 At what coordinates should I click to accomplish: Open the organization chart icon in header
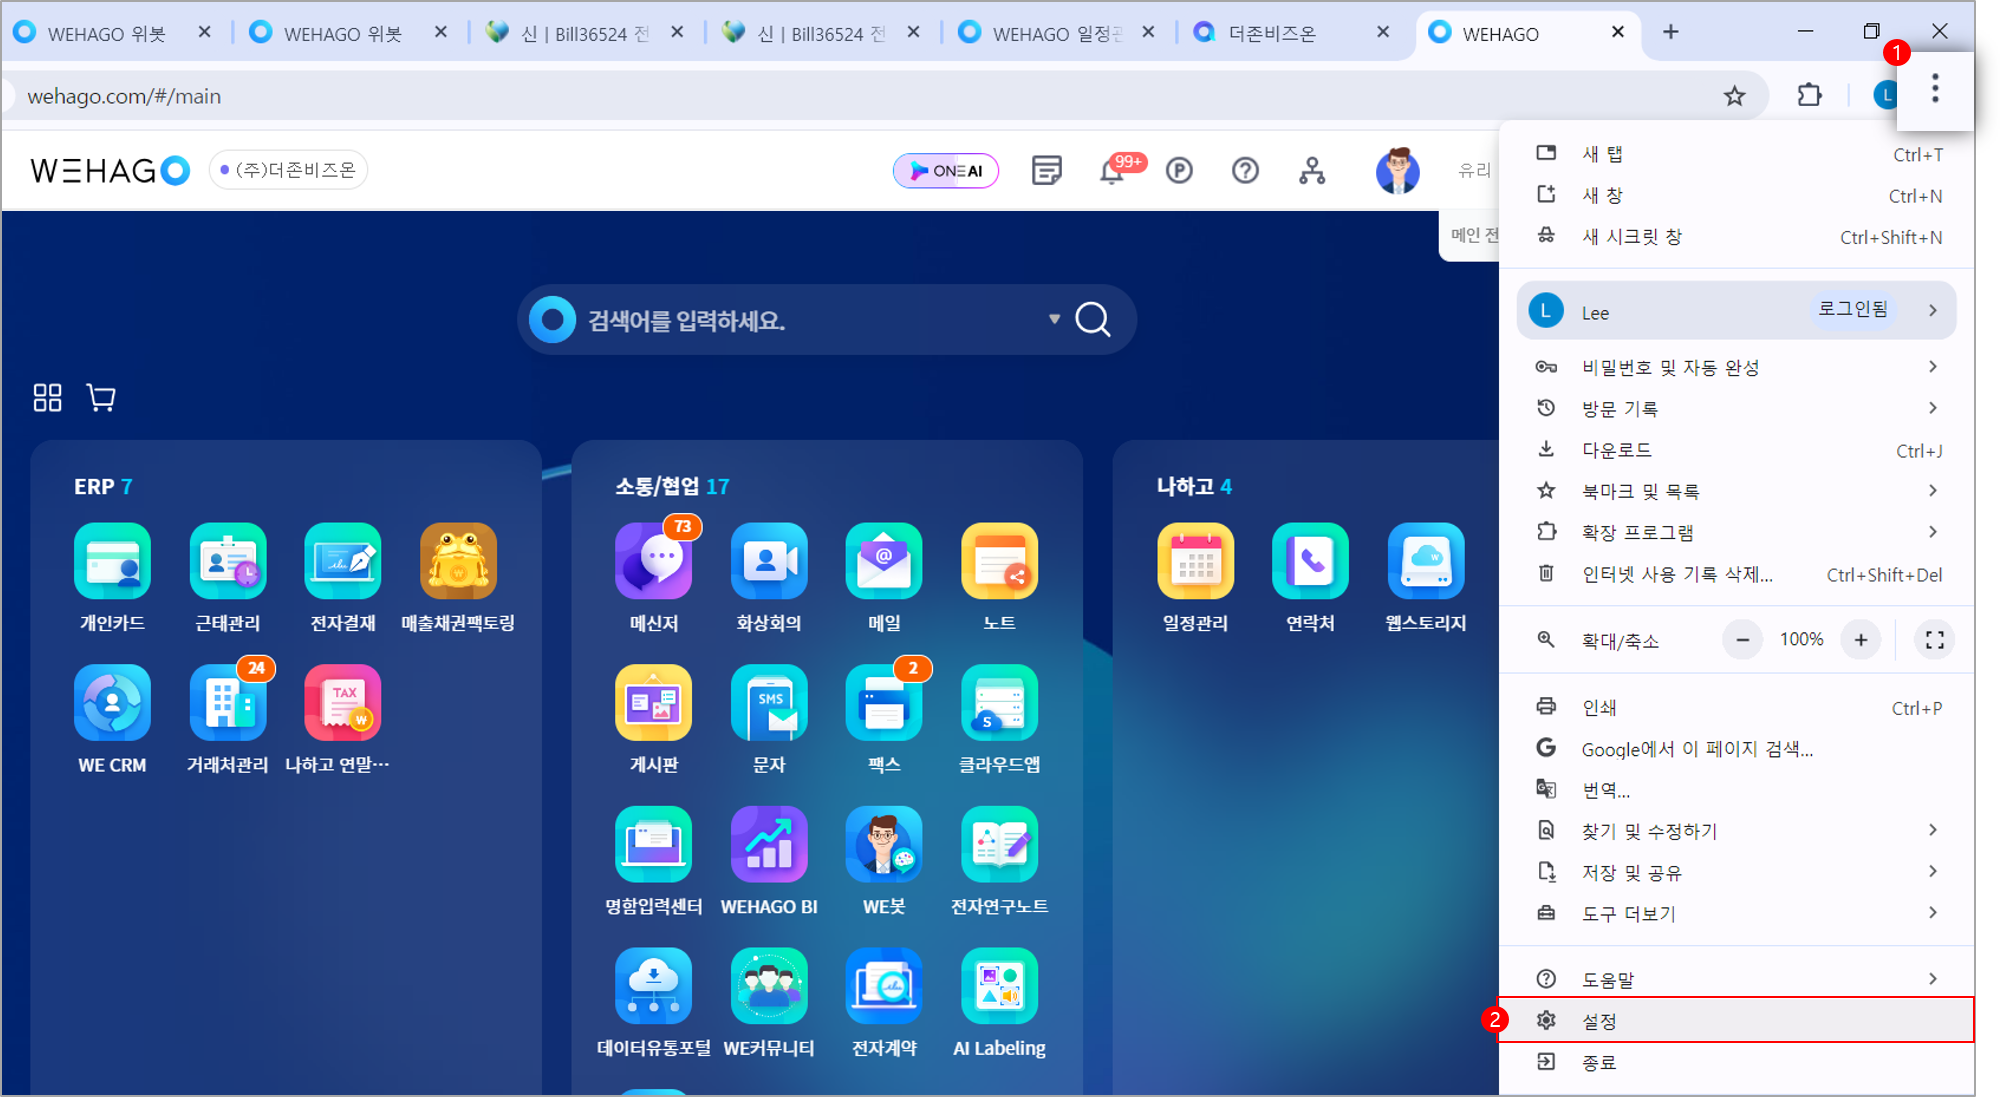coord(1311,171)
